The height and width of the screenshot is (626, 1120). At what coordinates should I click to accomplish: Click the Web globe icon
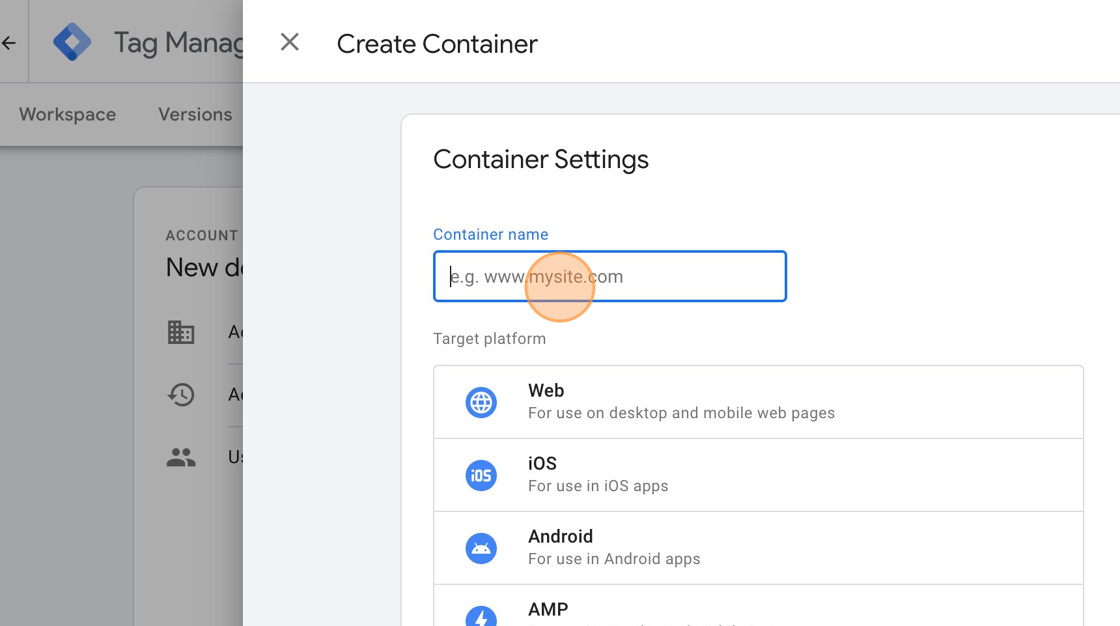click(x=481, y=402)
